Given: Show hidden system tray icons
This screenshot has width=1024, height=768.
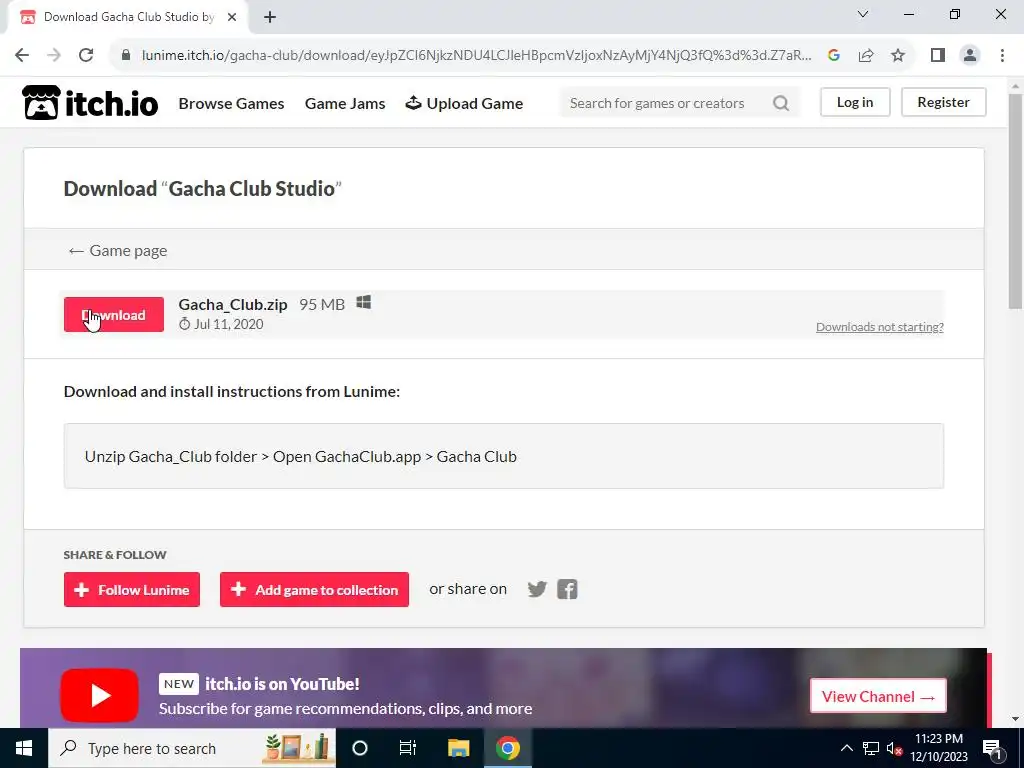Looking at the screenshot, I should point(846,748).
